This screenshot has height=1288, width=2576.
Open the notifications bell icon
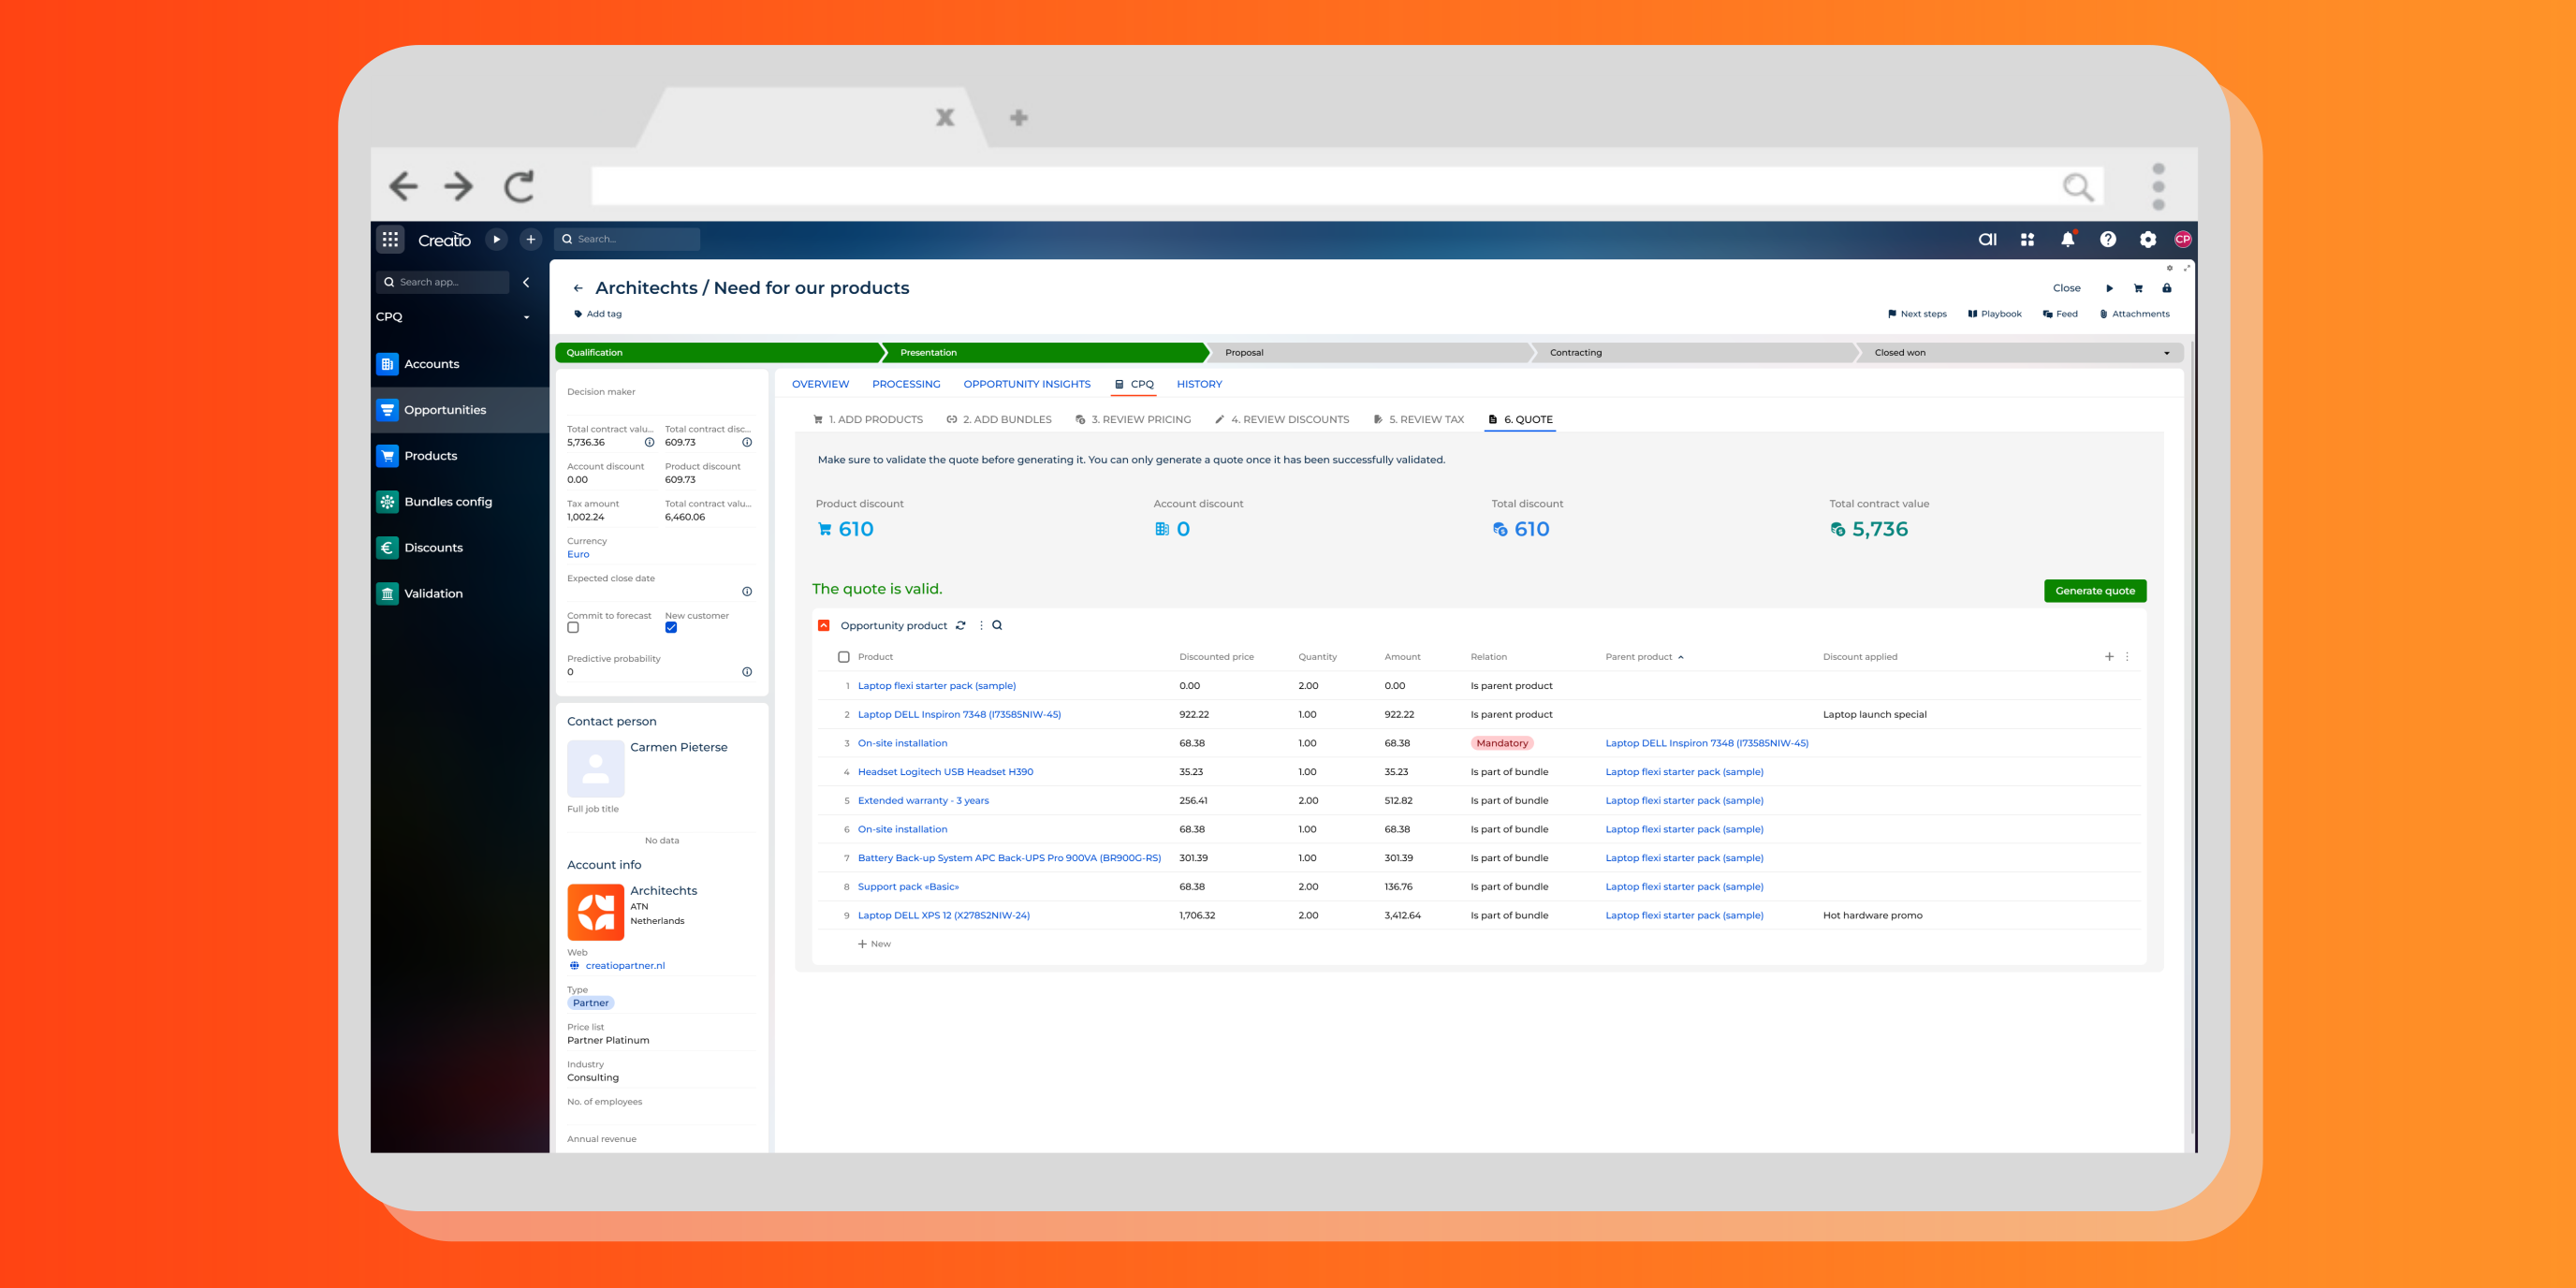[2067, 239]
